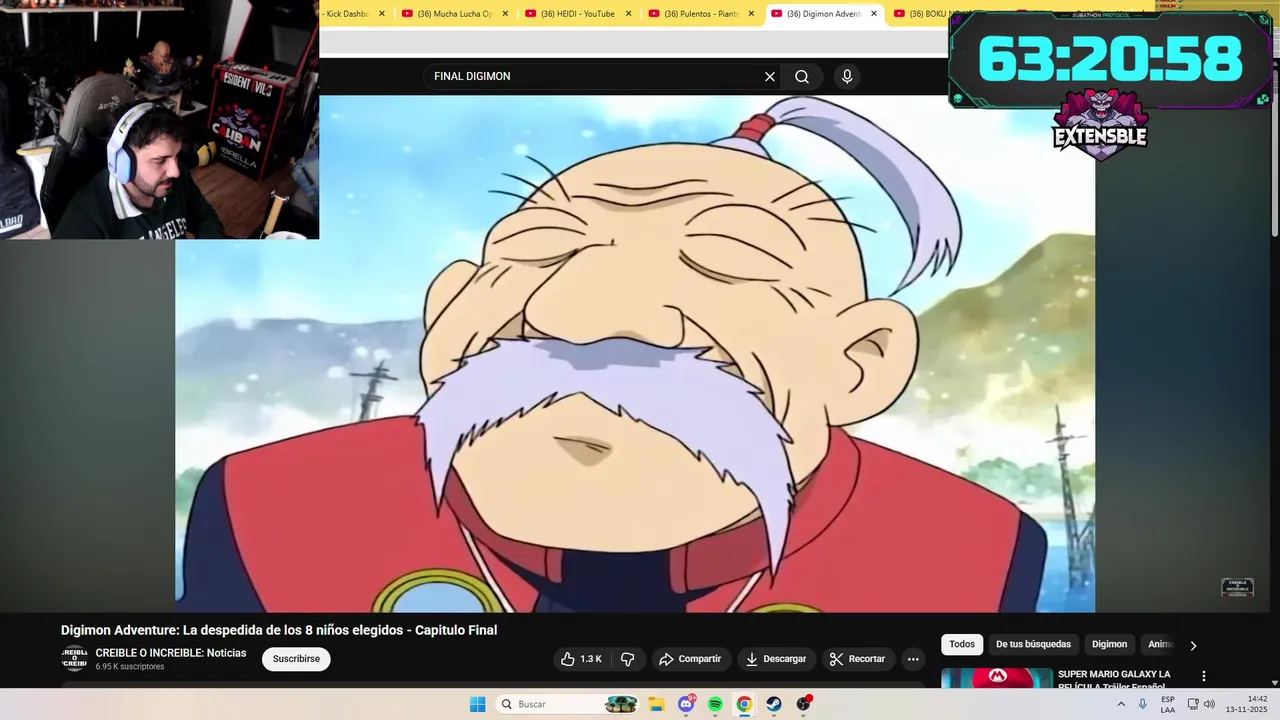Open the Compartir share dialog
This screenshot has height=720, width=1280.
[x=690, y=659]
